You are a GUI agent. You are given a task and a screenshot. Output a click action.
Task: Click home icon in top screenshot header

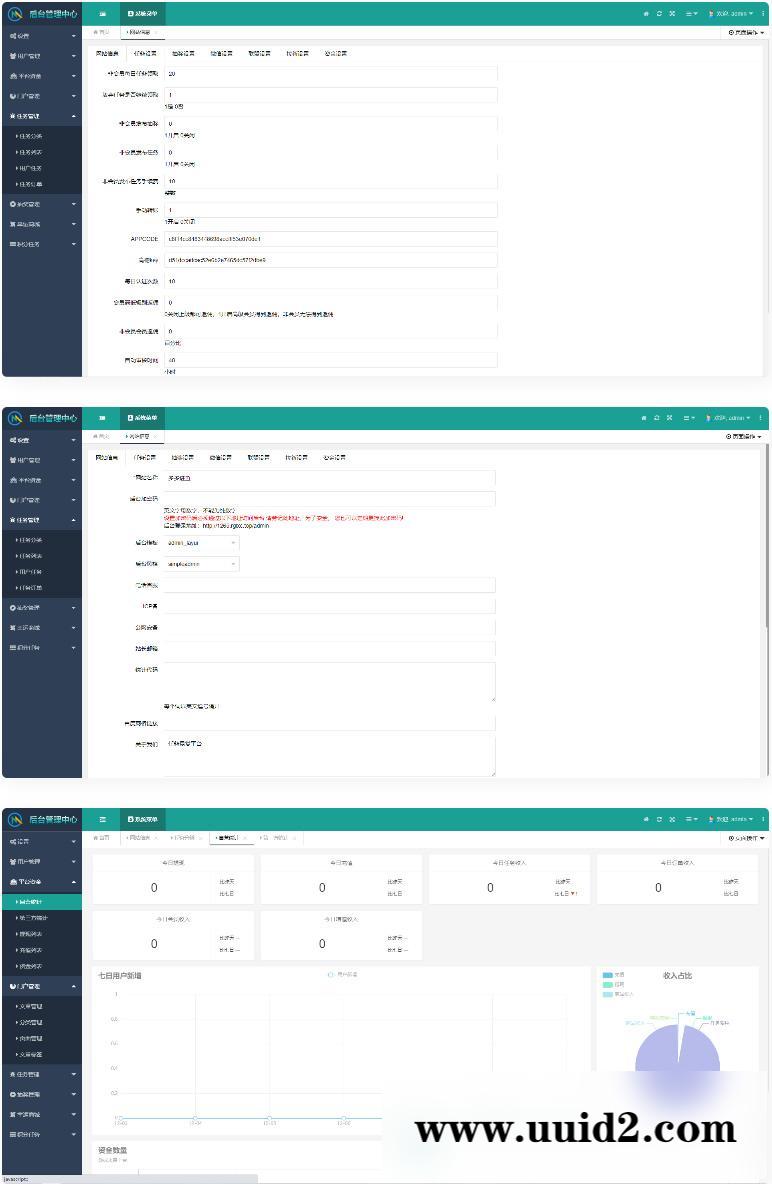coord(646,14)
